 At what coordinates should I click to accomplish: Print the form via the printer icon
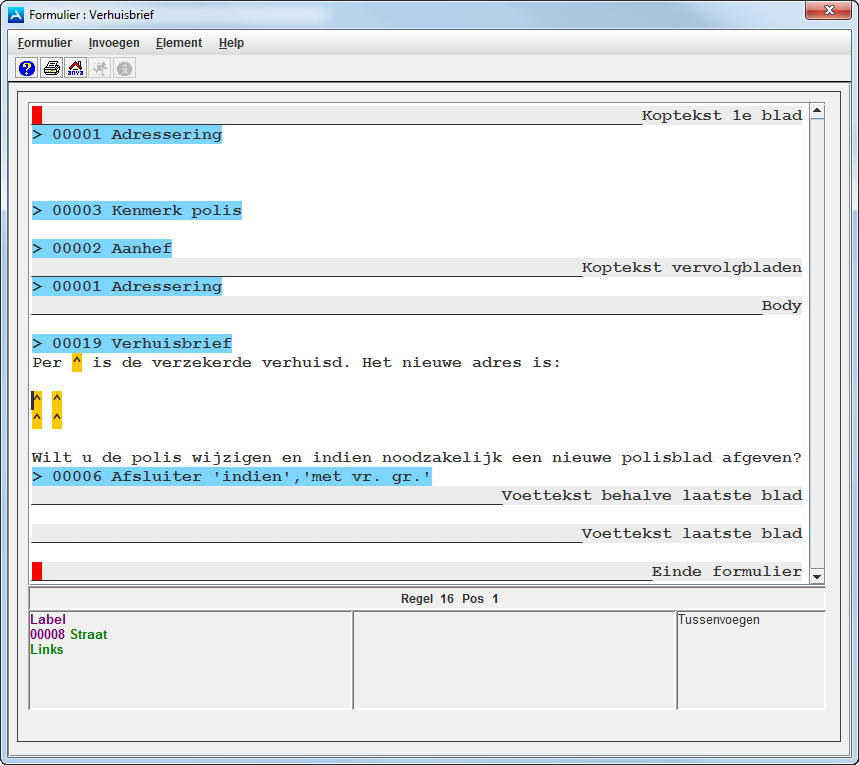click(x=50, y=67)
